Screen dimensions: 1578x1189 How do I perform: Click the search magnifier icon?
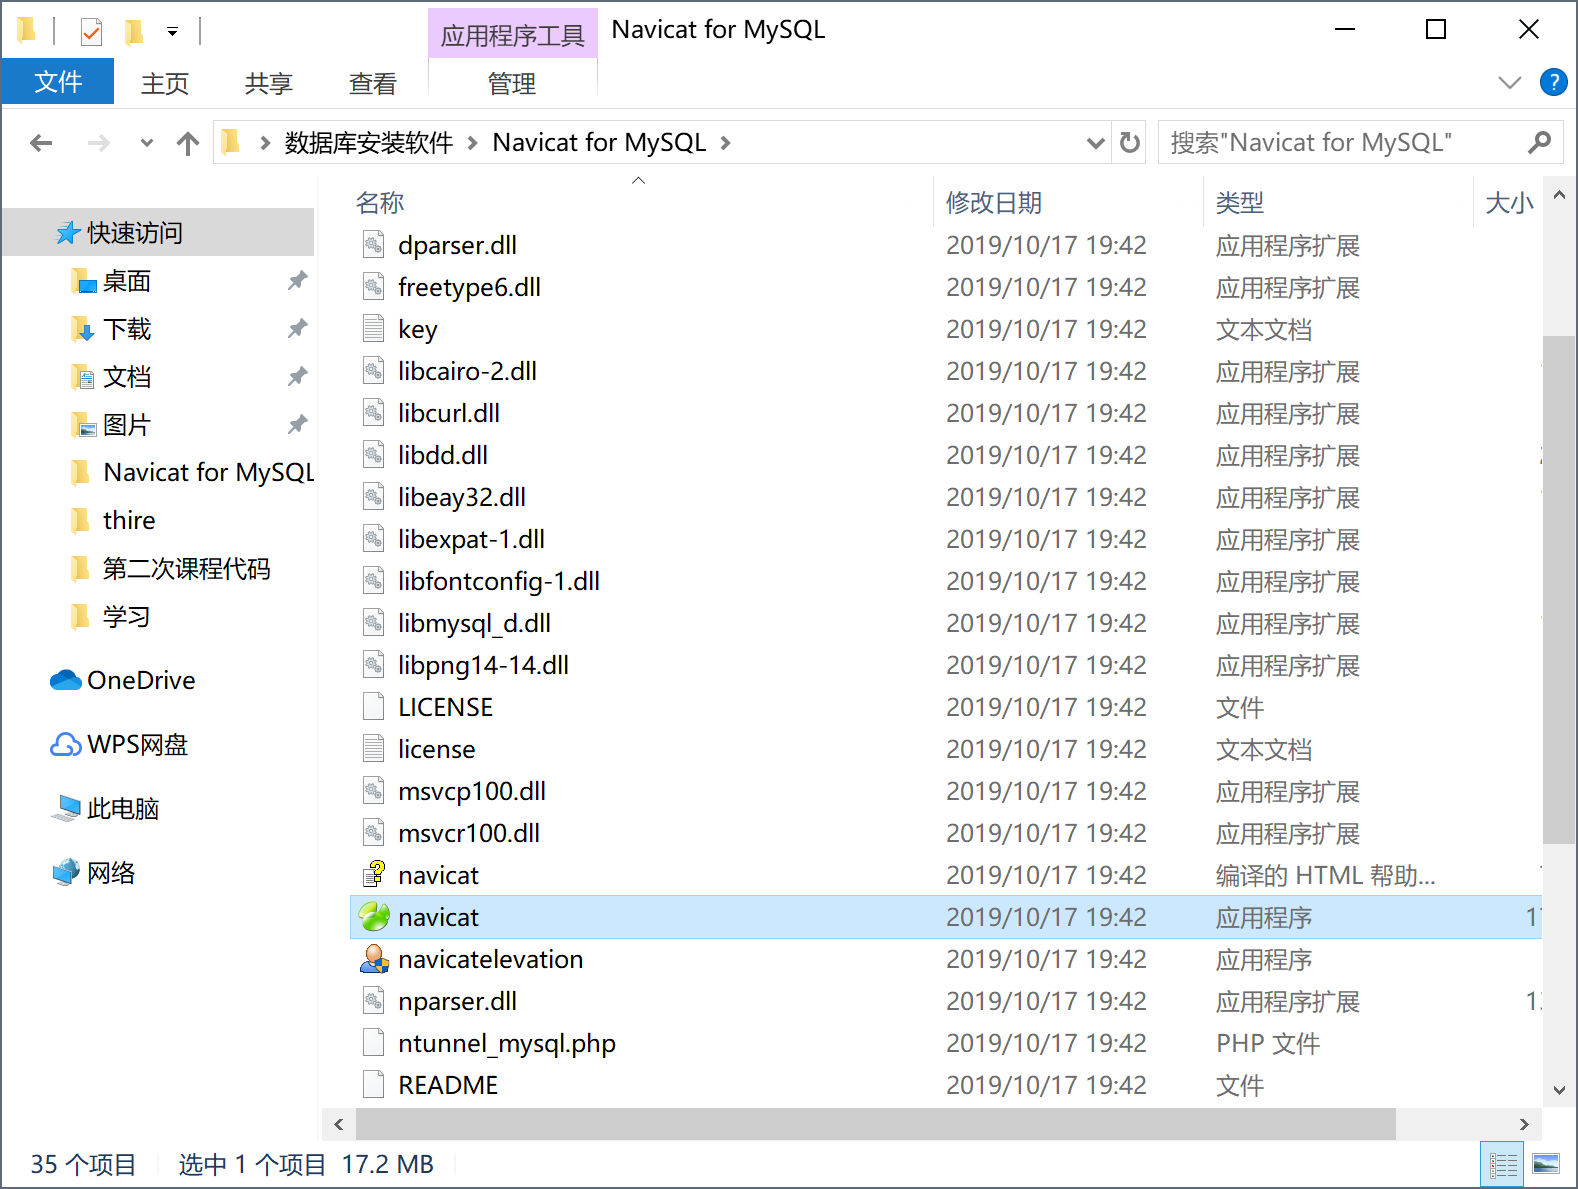click(x=1539, y=142)
